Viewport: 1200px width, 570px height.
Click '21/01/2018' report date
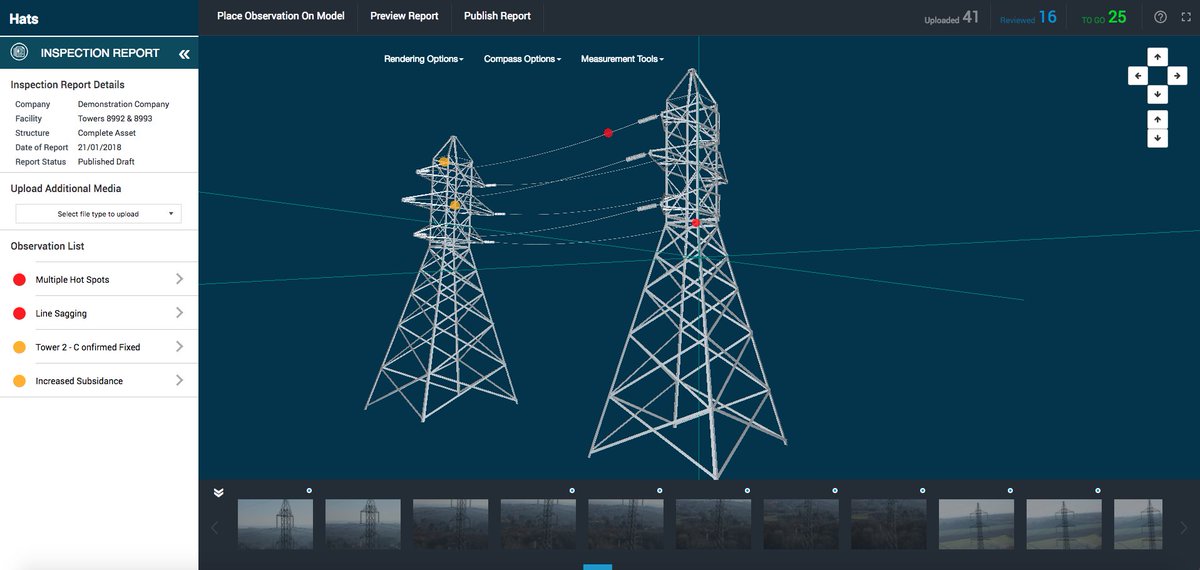[99, 147]
